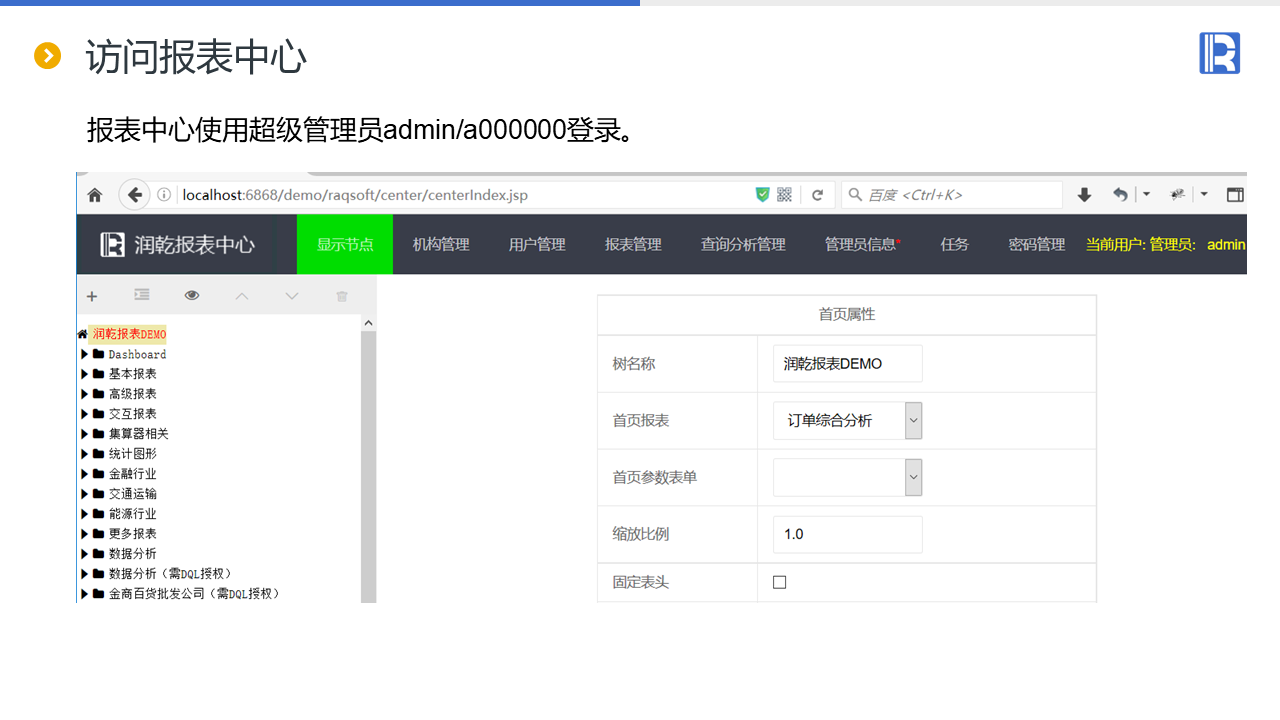Click the home icon beside 润乾报表DEMO root
1280x720 pixels.
83,334
